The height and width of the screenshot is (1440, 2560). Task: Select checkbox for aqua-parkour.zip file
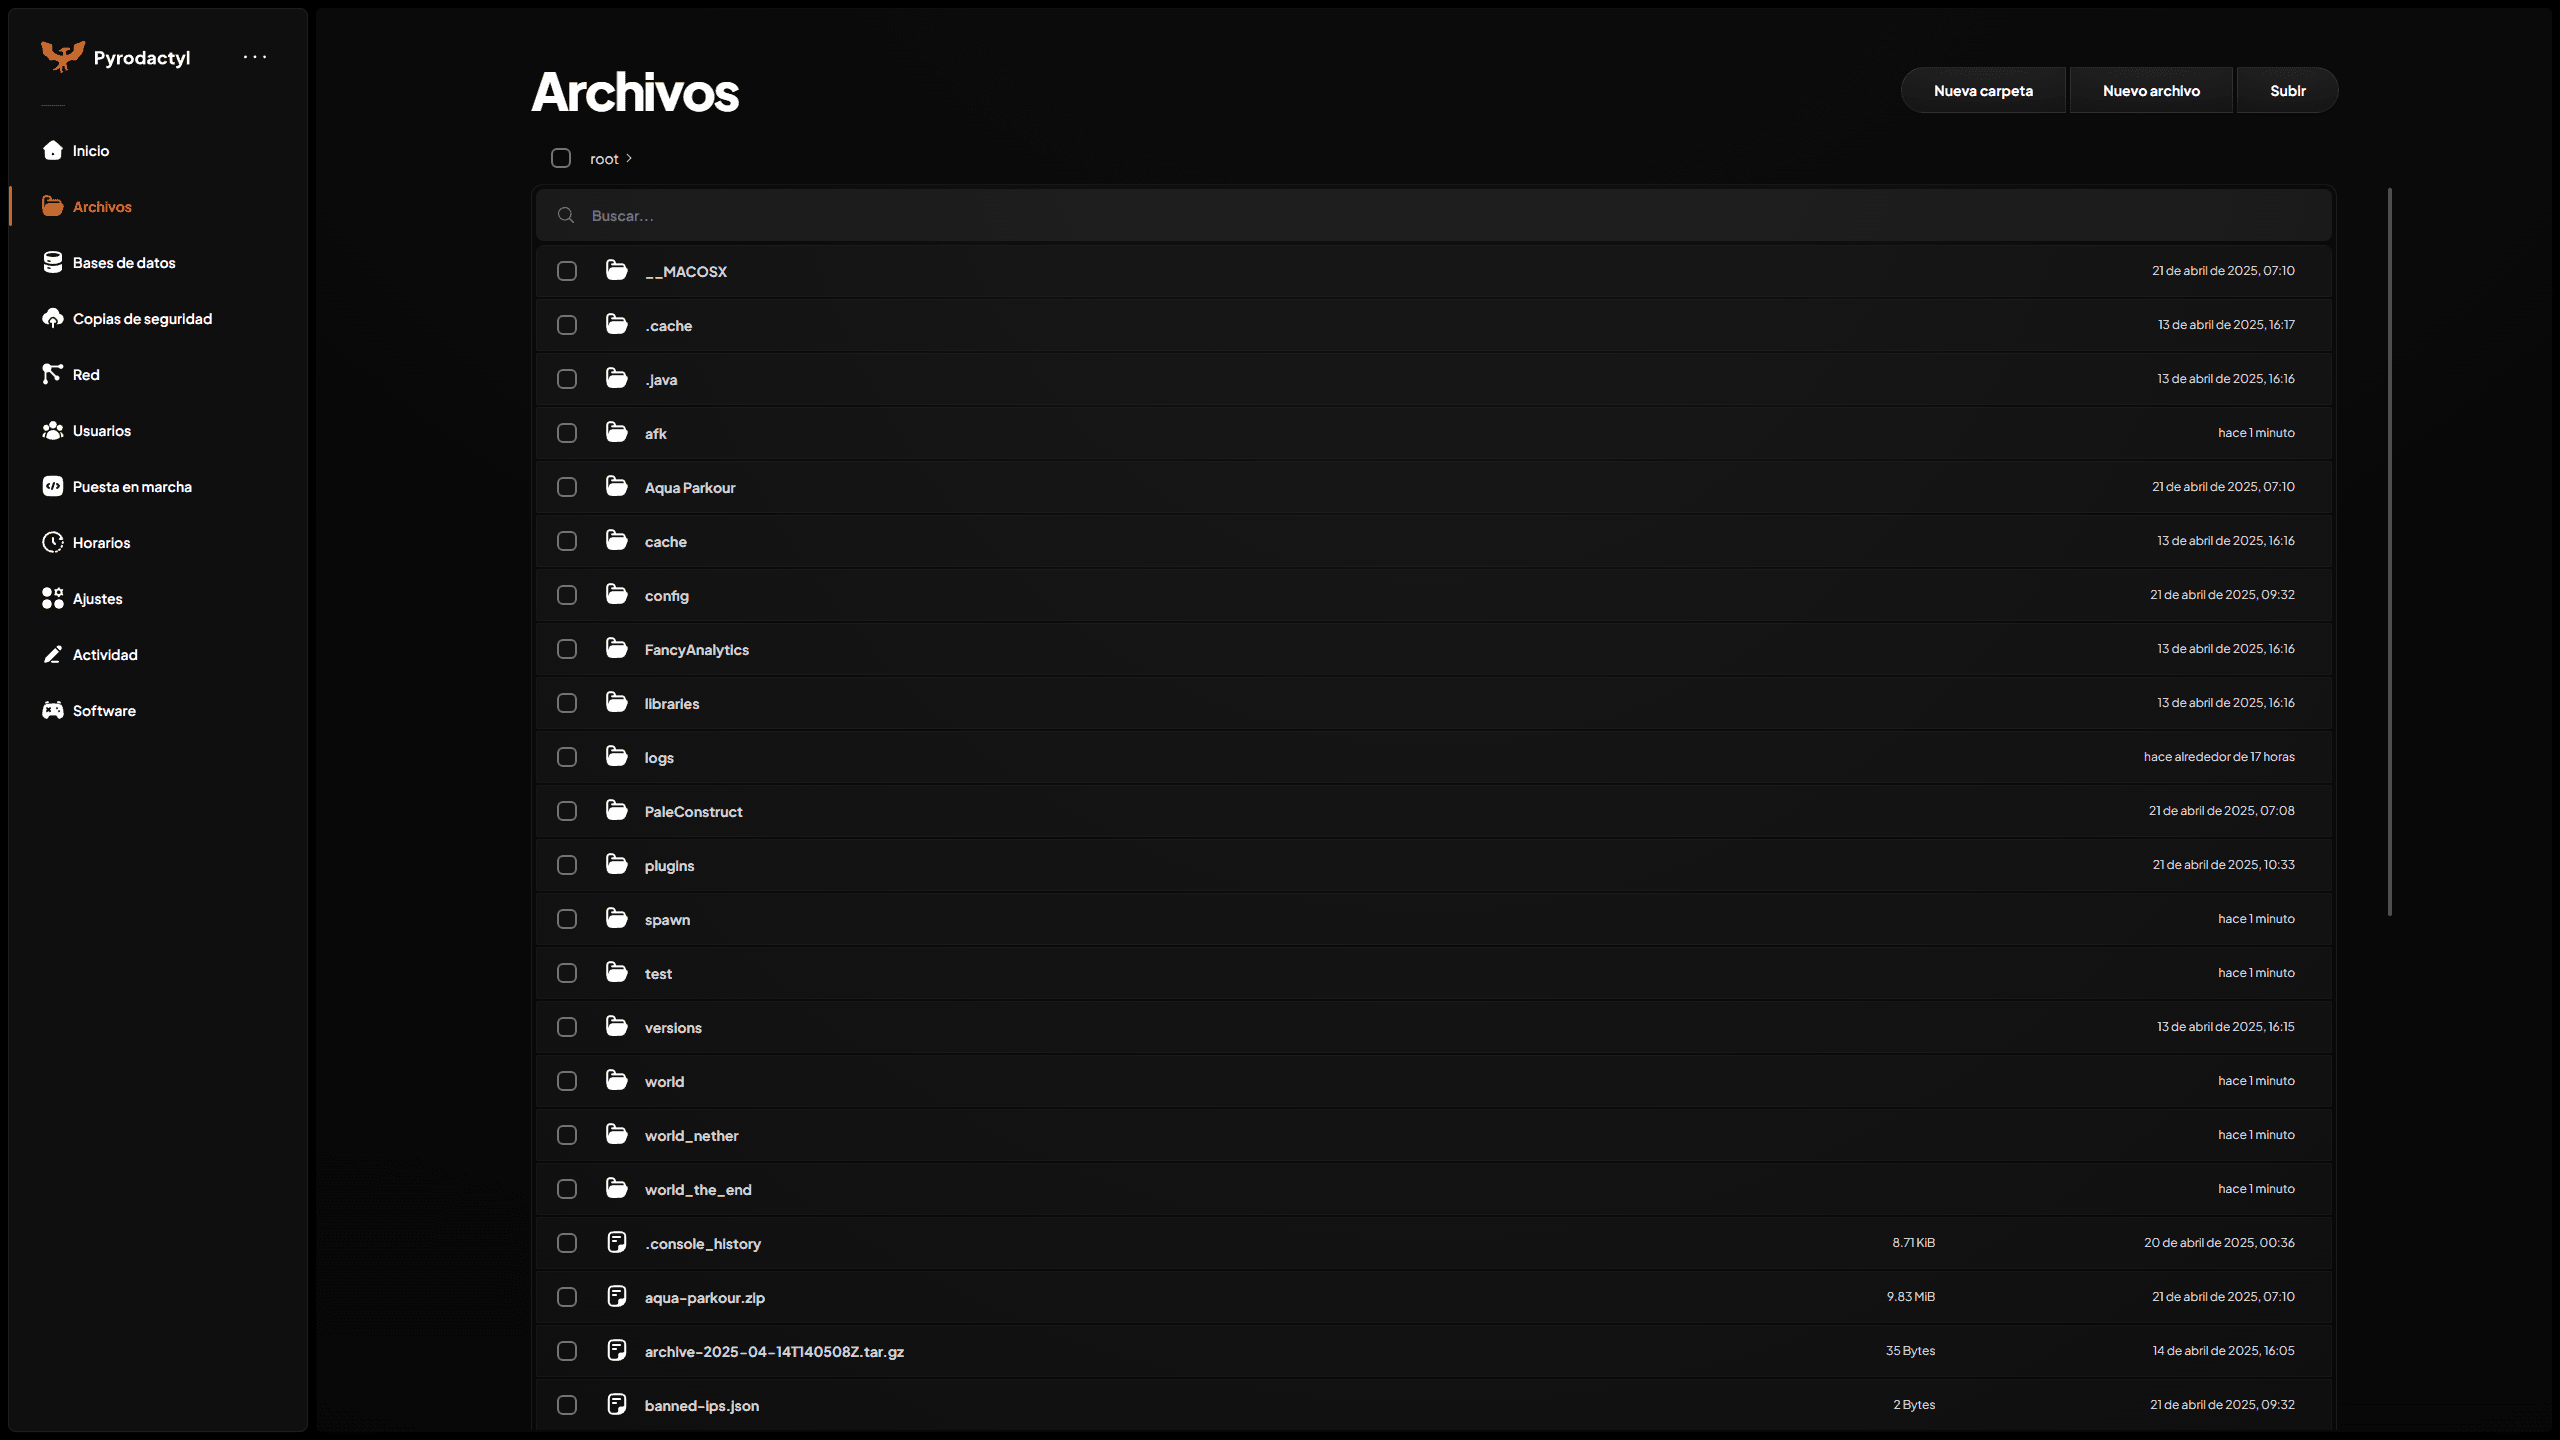(567, 1297)
